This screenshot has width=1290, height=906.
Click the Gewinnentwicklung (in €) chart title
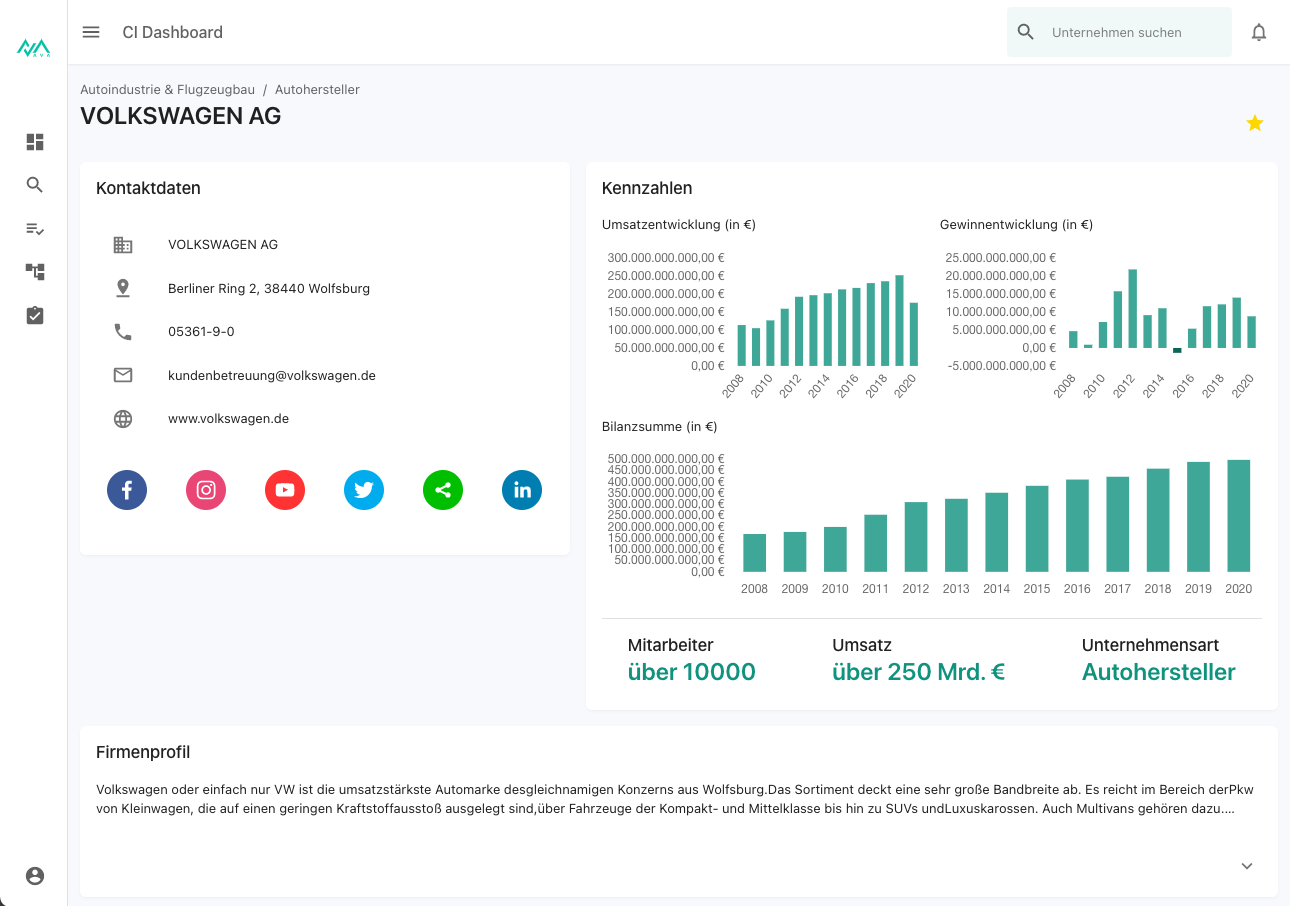point(1016,225)
